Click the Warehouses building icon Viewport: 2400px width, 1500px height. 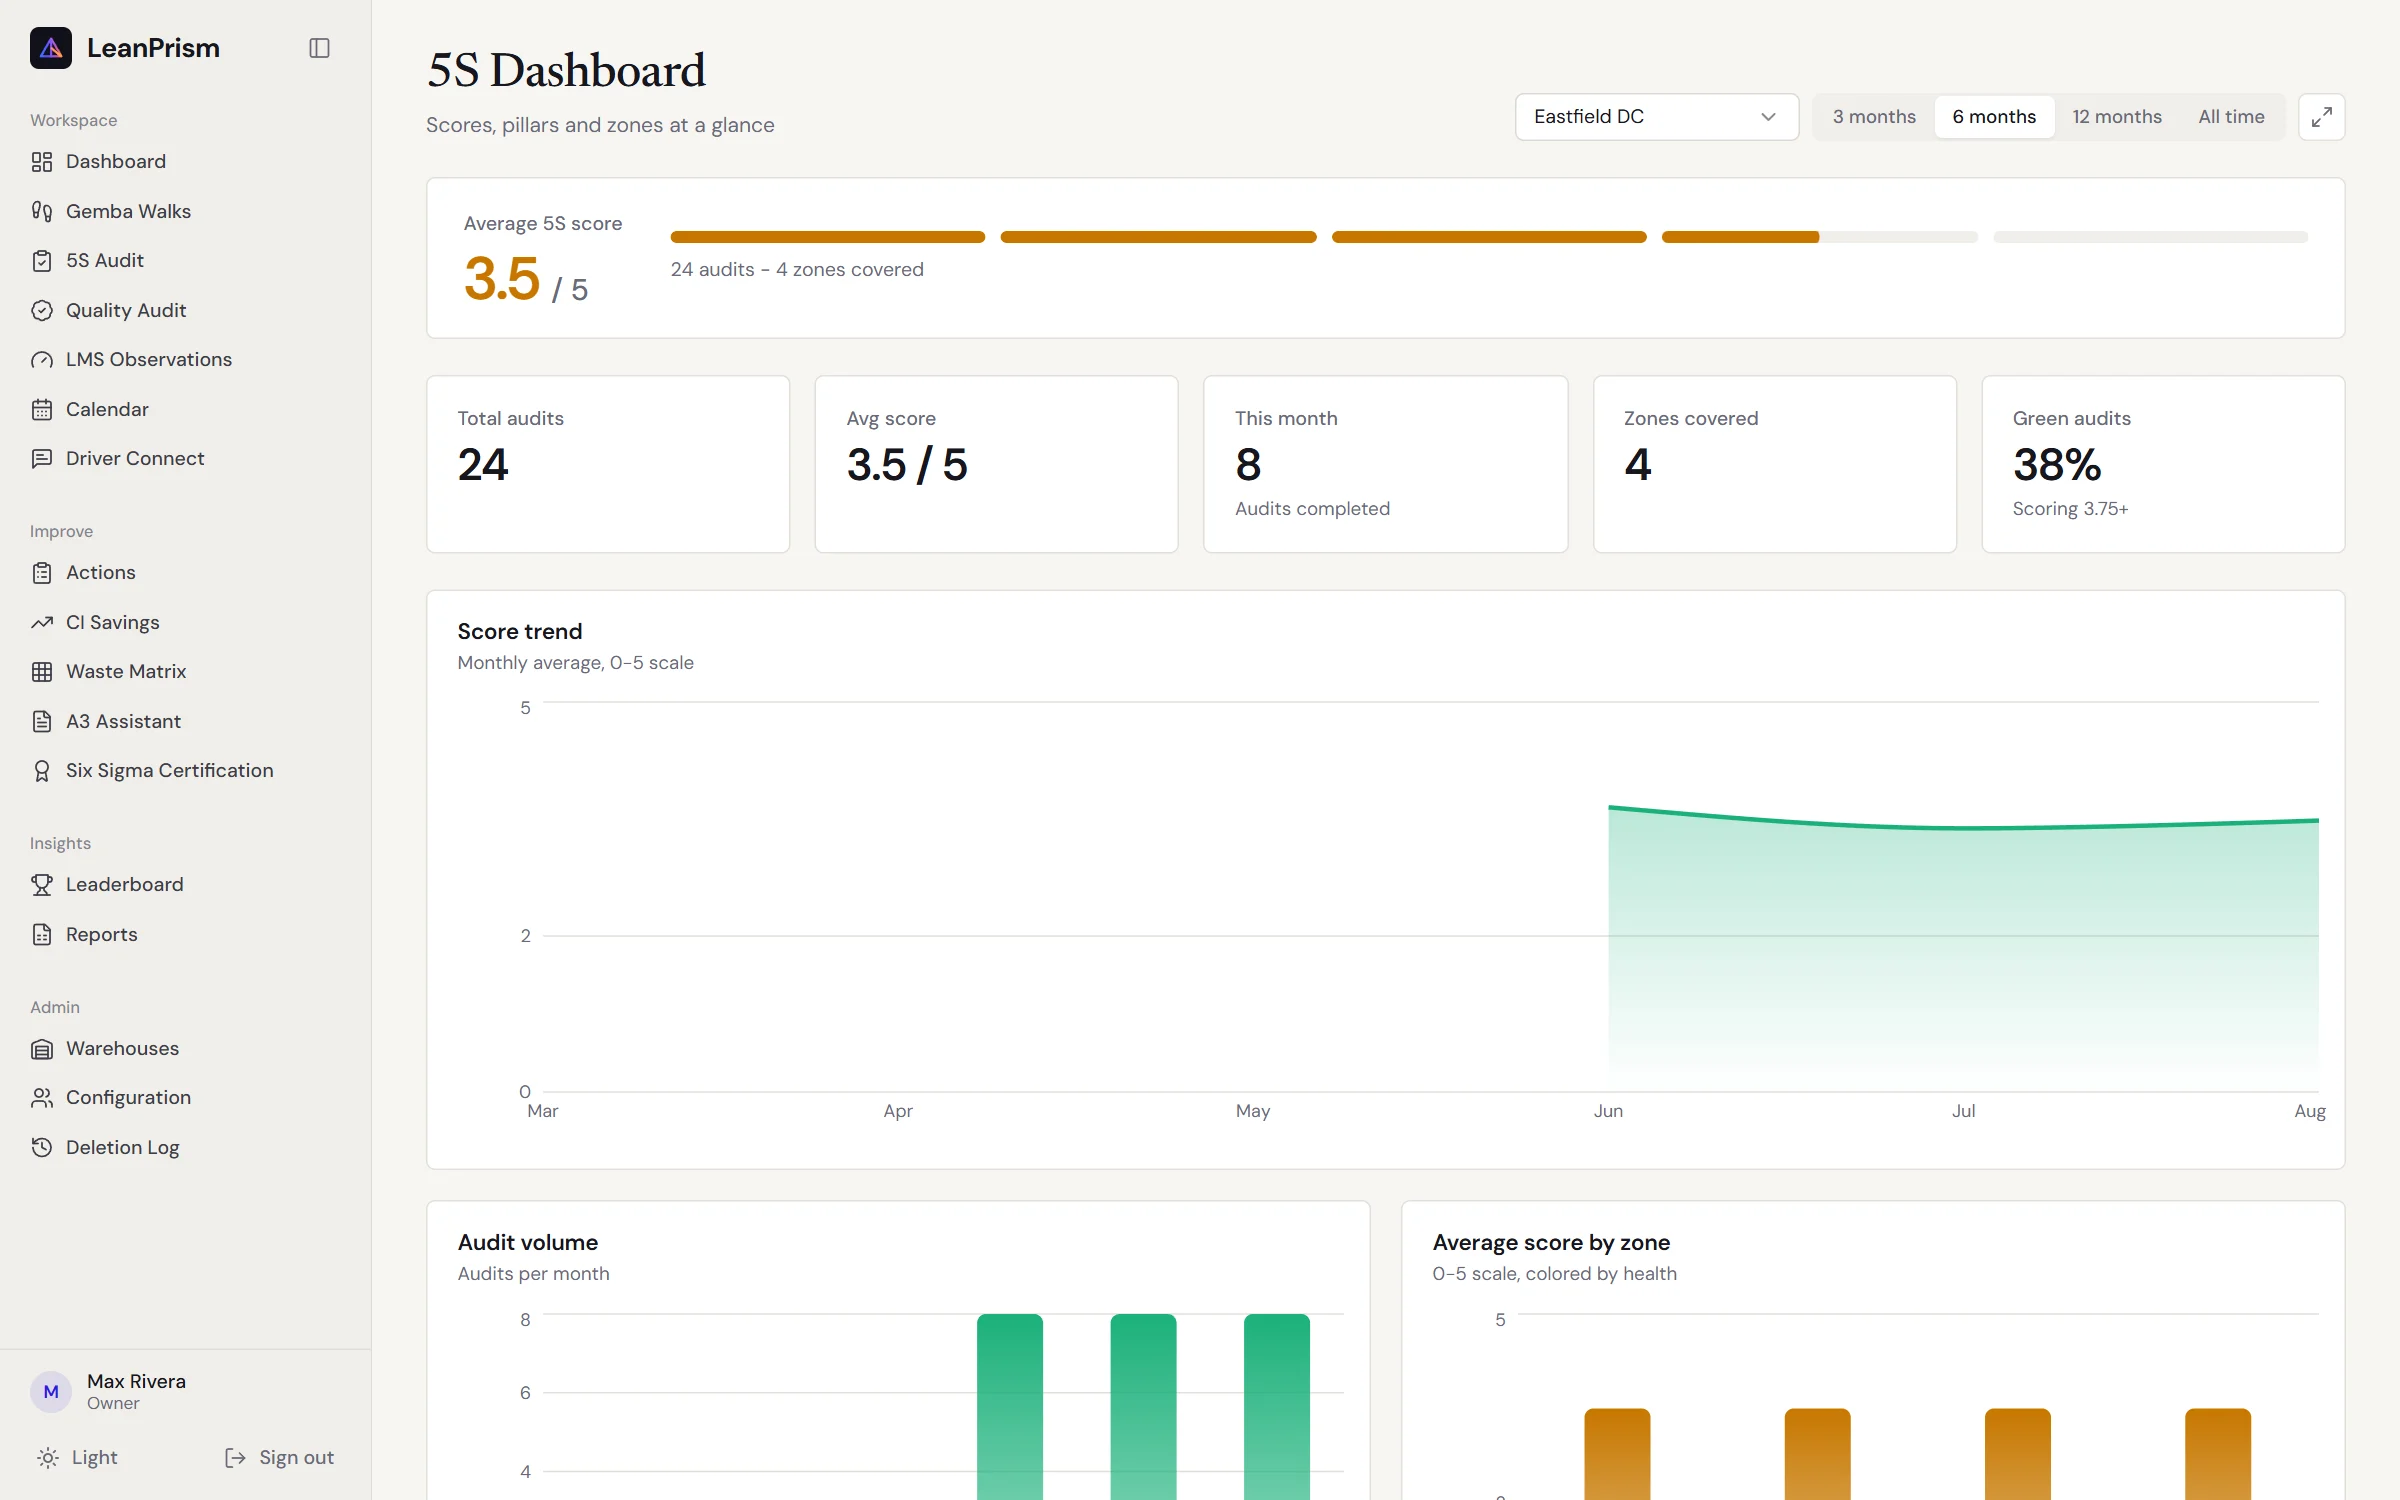[x=42, y=1049]
